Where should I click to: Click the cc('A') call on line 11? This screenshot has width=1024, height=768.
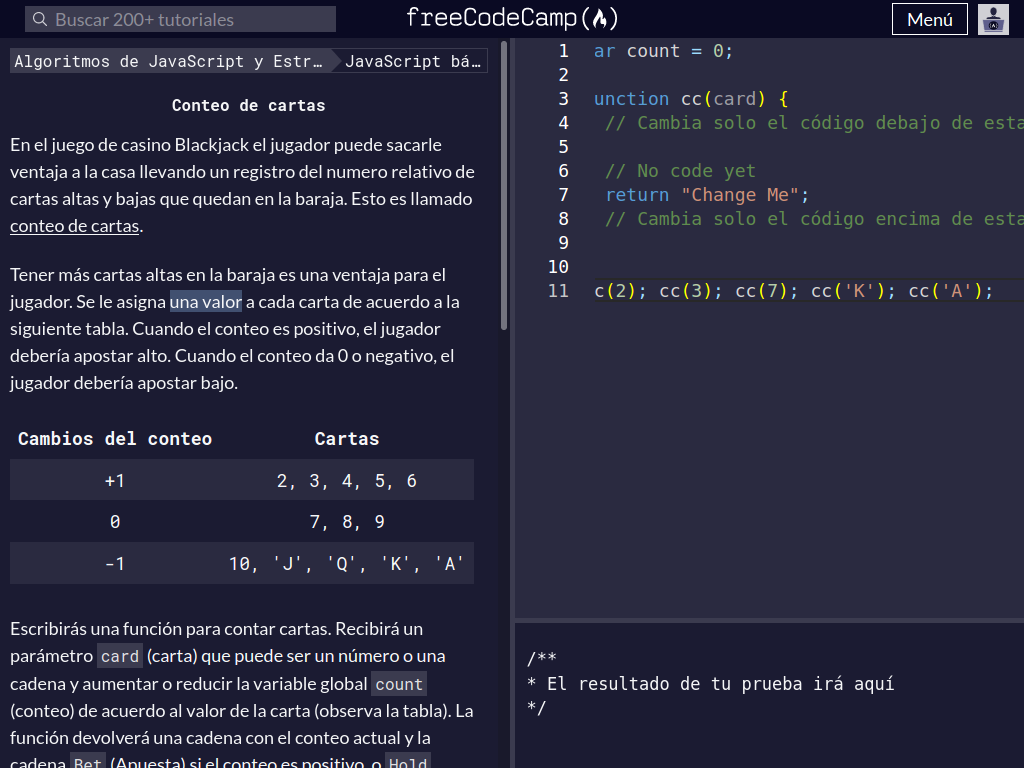(x=946, y=290)
